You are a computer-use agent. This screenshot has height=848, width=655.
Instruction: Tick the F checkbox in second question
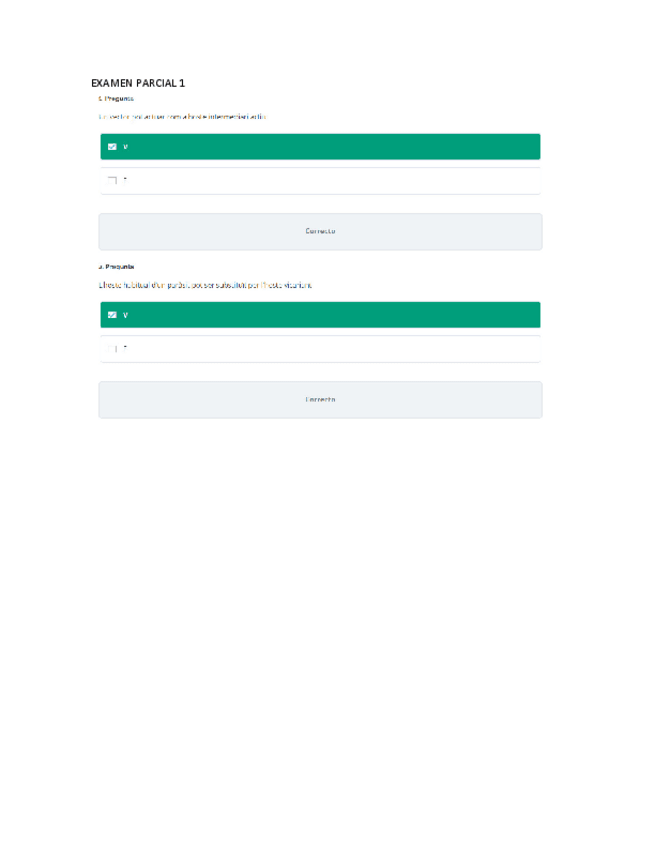tap(112, 349)
